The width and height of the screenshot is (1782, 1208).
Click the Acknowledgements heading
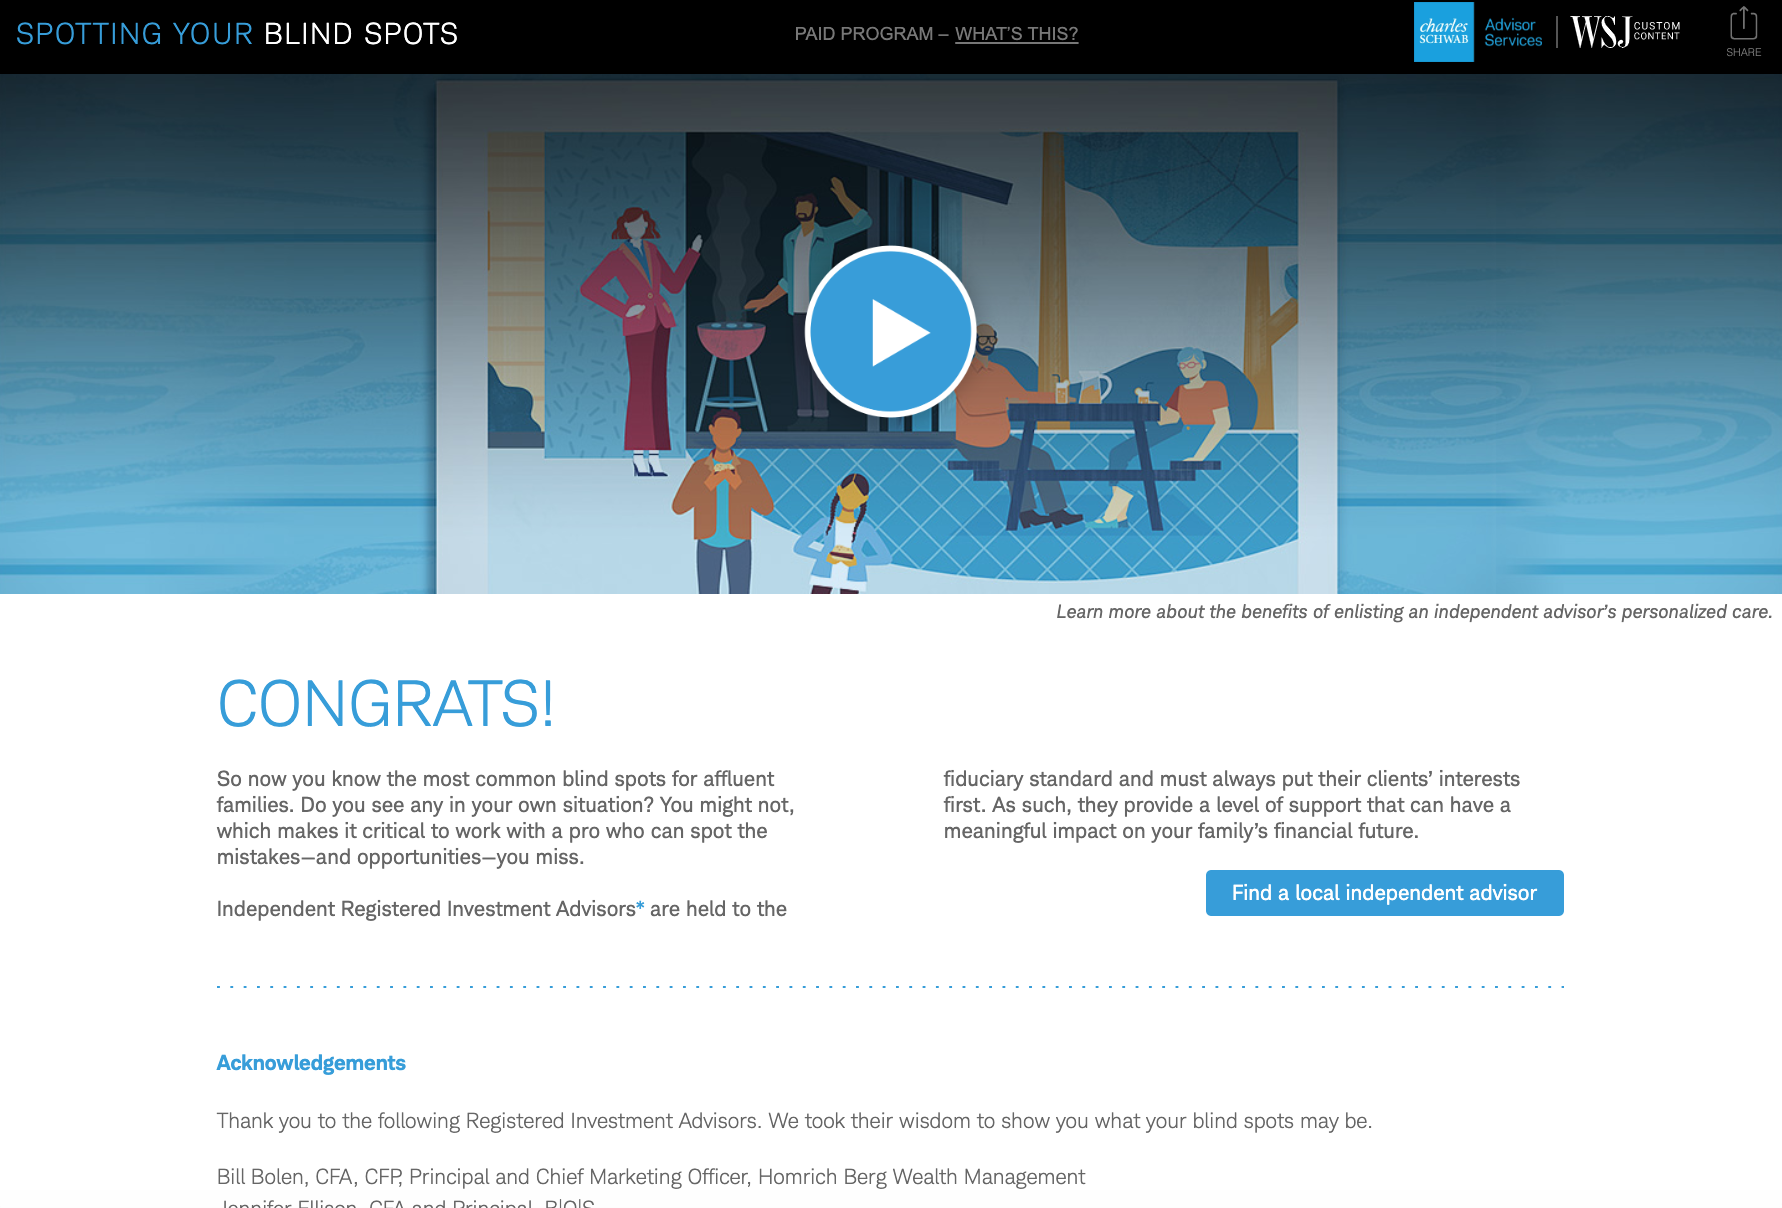(311, 1063)
